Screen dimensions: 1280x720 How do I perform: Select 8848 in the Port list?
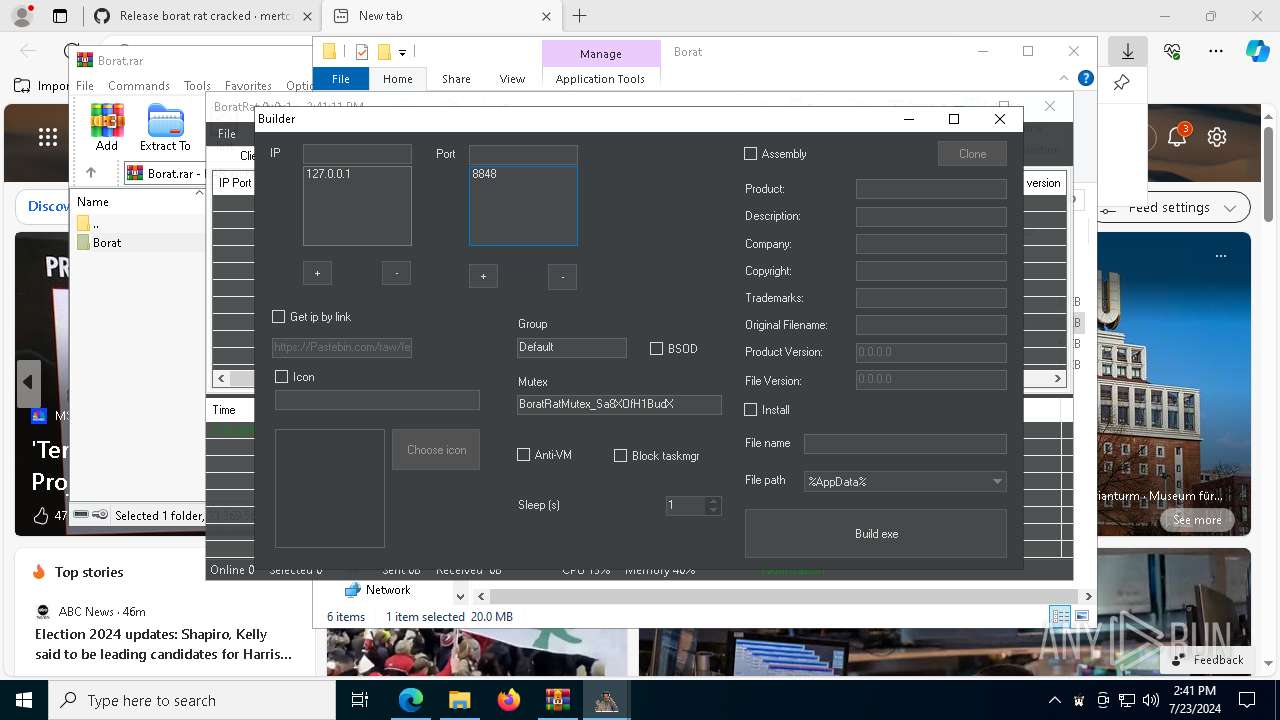click(485, 174)
